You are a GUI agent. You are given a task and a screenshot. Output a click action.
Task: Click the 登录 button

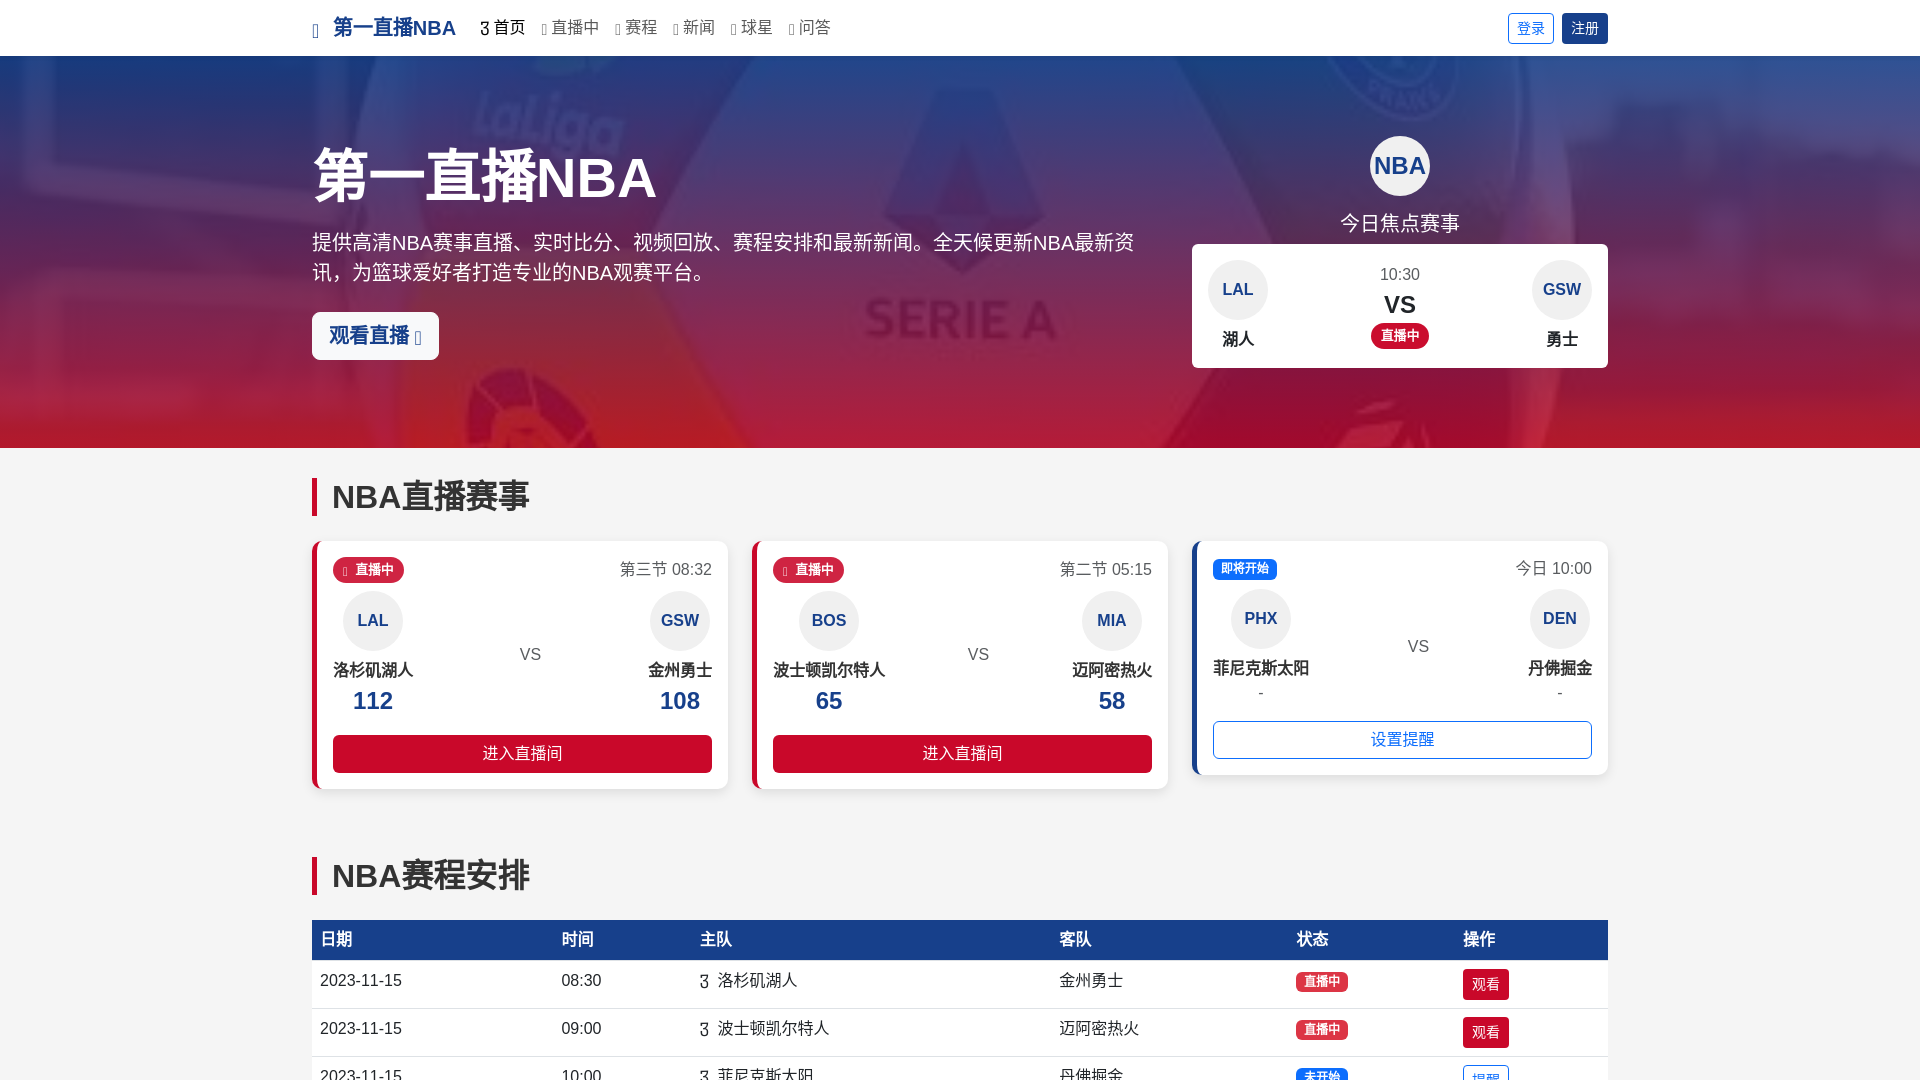pos(1531,28)
